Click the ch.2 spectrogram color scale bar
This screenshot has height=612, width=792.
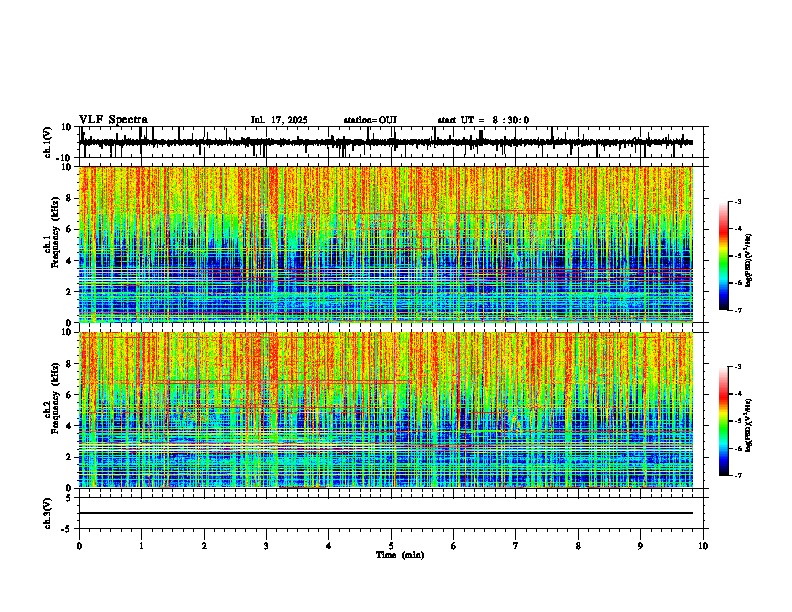[x=724, y=421]
